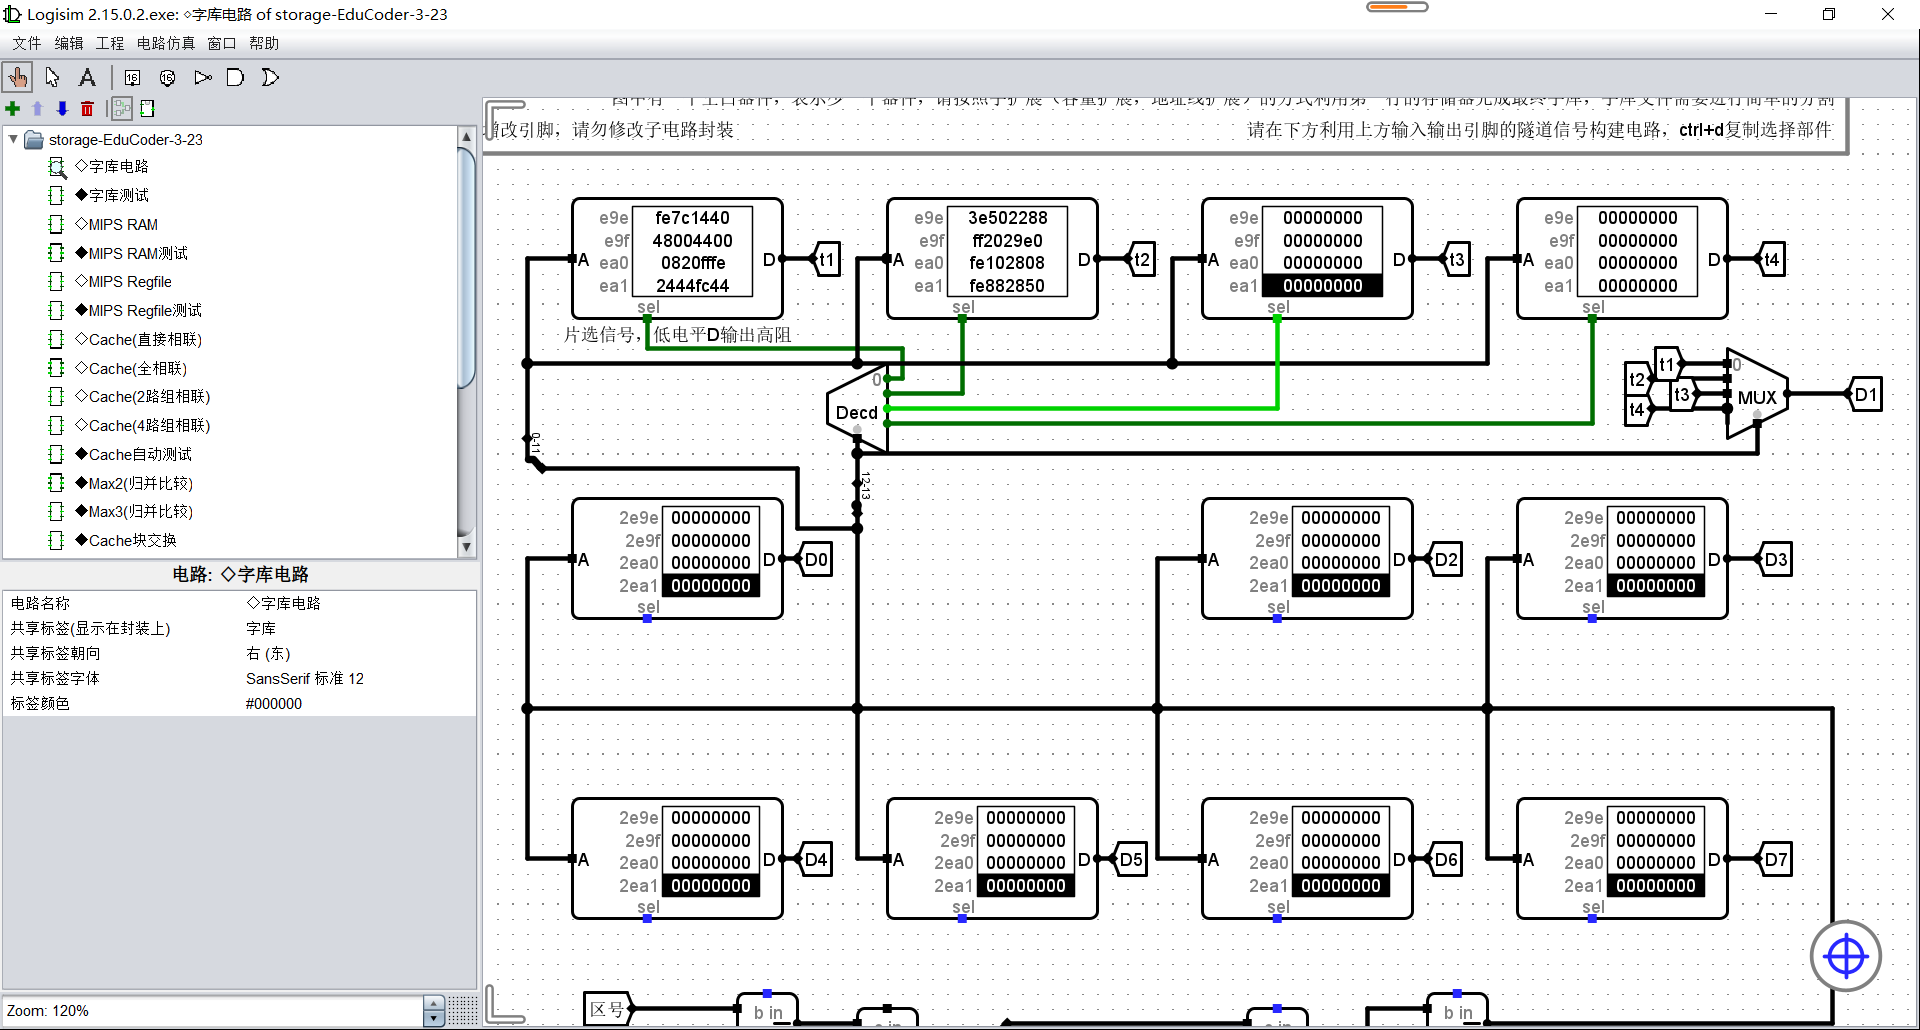Viewport: 1920px width, 1030px height.
Task: Add a new circuit with the green plus
Action: (x=13, y=108)
